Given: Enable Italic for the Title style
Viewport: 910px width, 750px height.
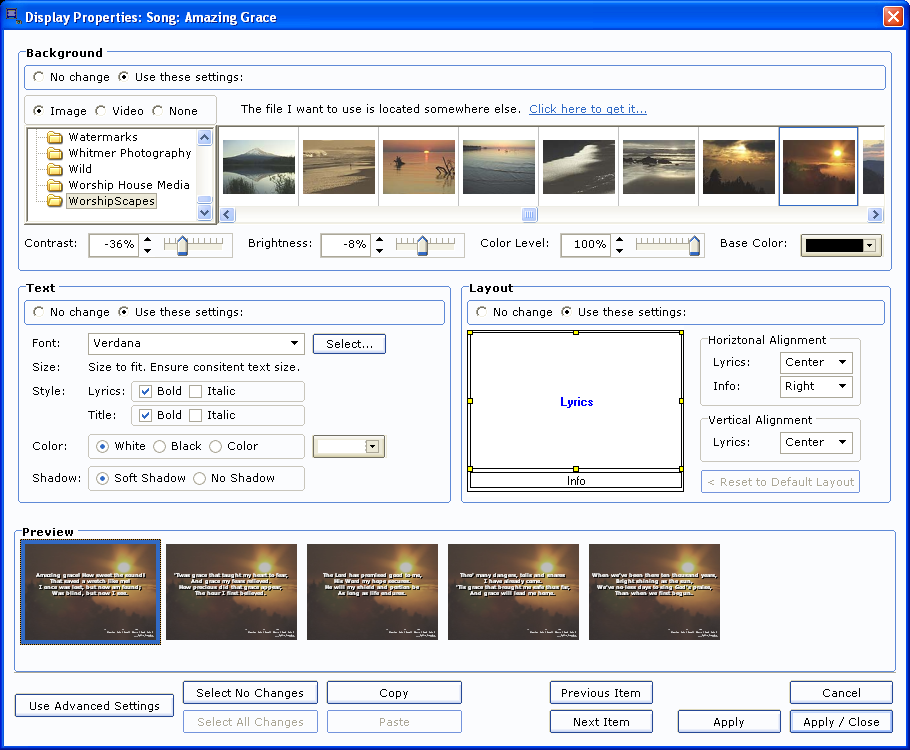Looking at the screenshot, I should tap(196, 415).
